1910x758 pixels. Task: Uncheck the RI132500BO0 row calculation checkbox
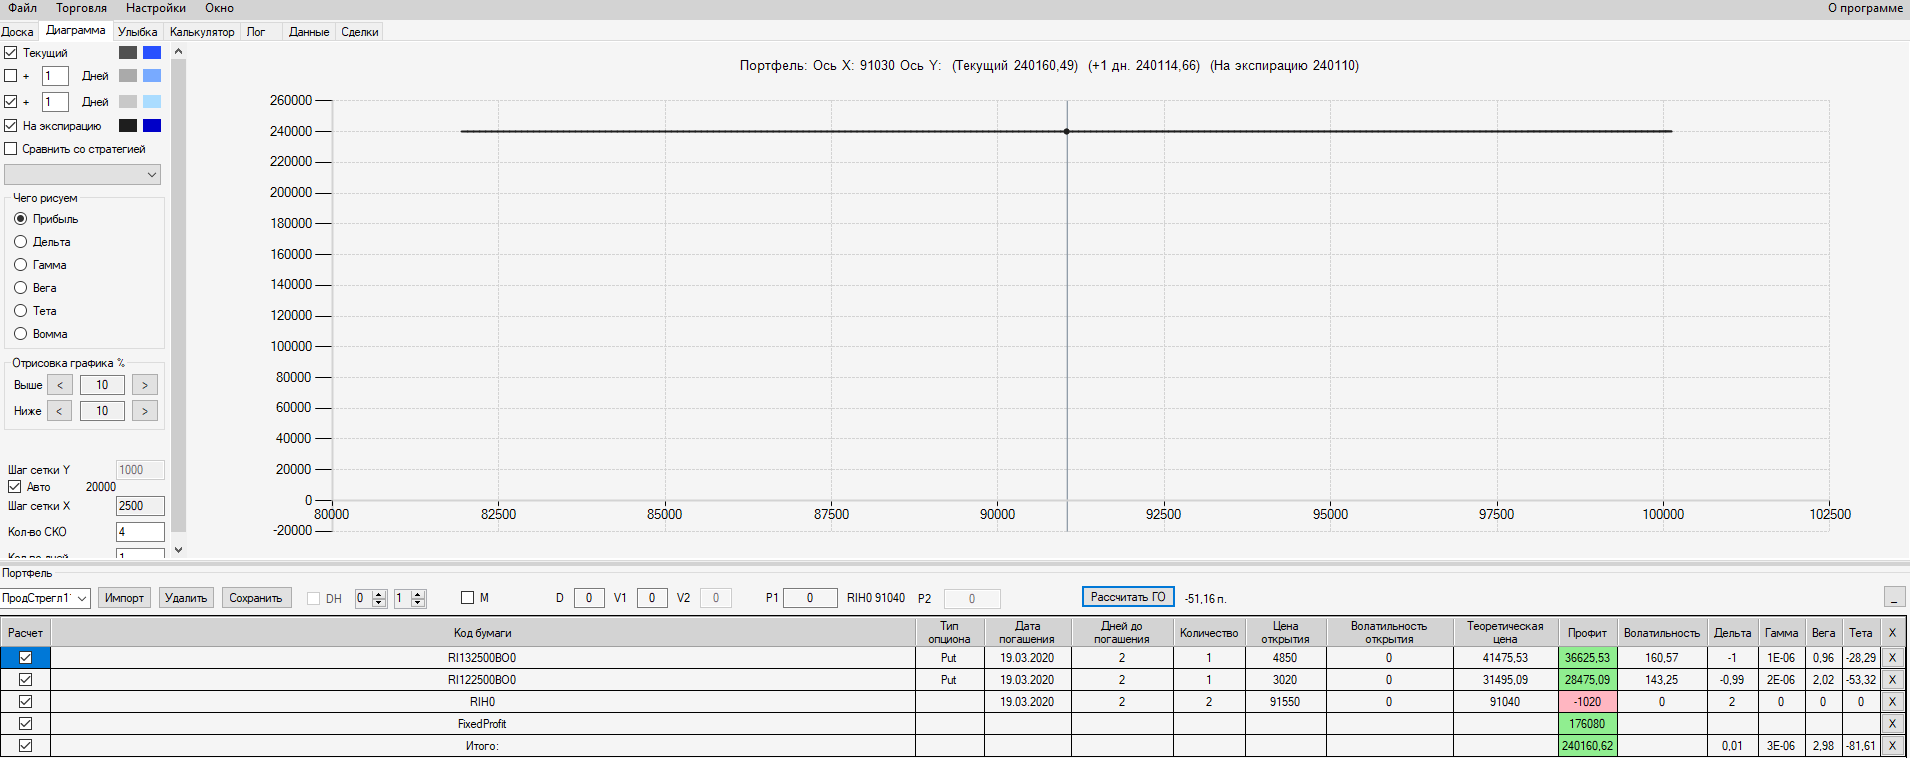26,658
